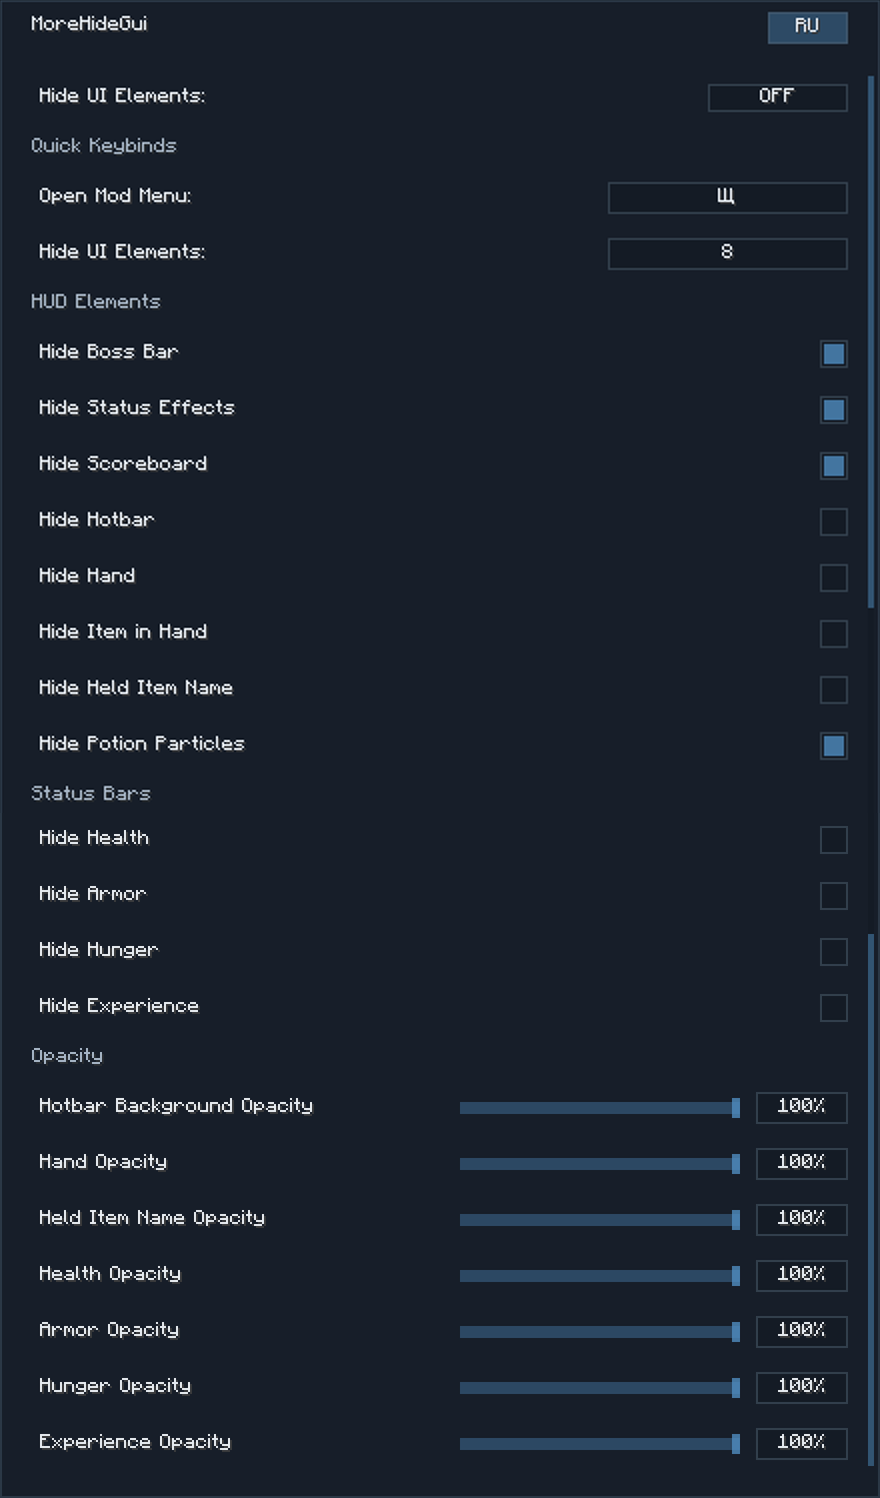Uncheck the Hide Boss Bar checkbox
Viewport: 880px width, 1498px height.
833,354
